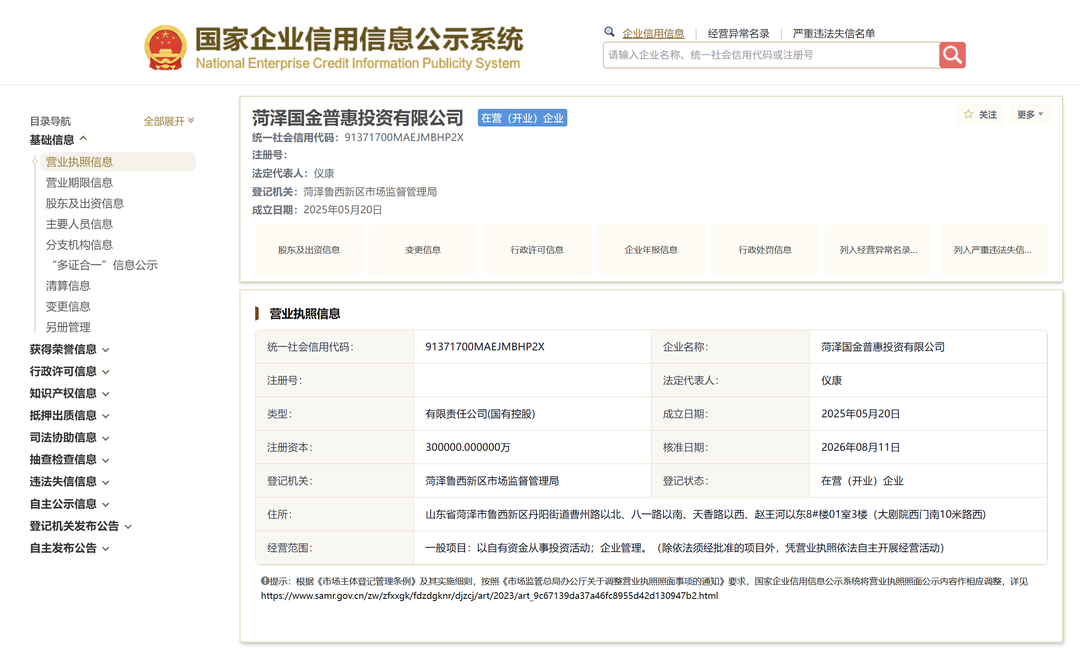Click the site title 国家企业信用信息公示系统
Screen dimensions: 1080x650
pyautogui.click(x=359, y=39)
